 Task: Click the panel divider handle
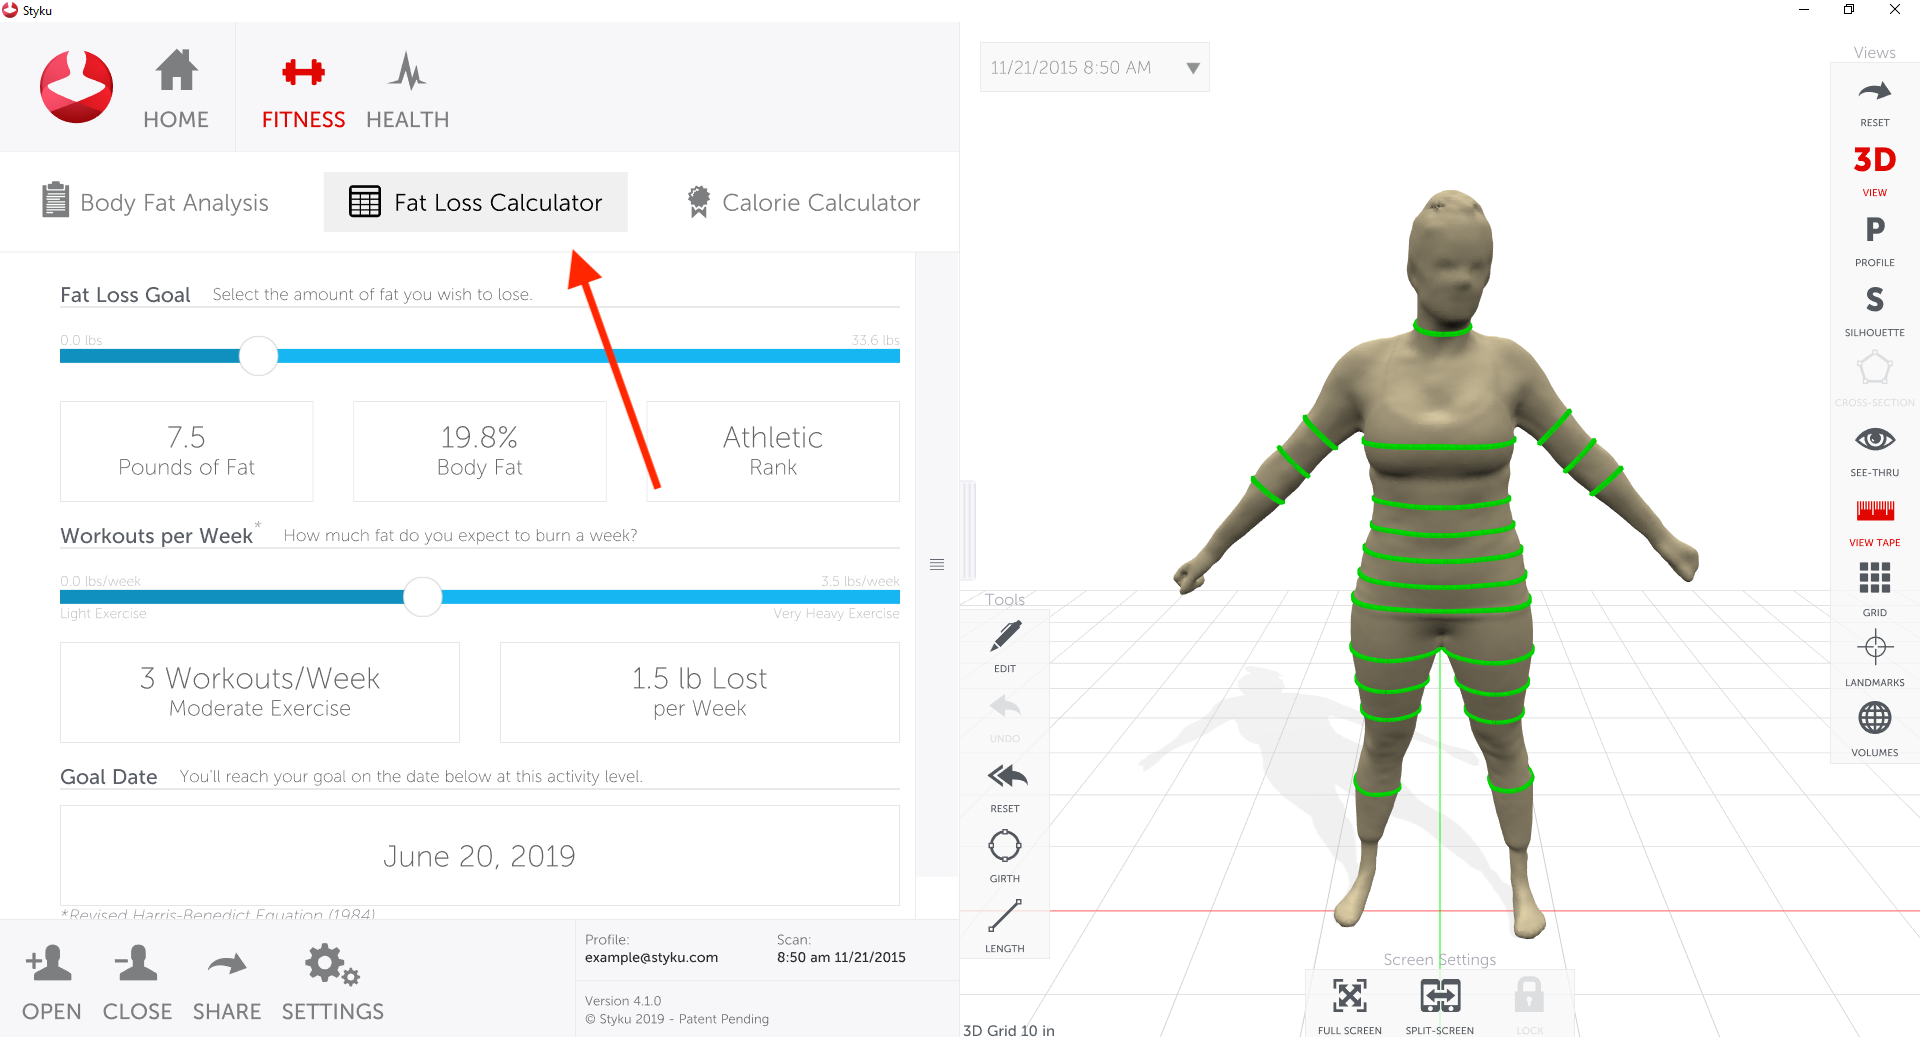point(937,565)
